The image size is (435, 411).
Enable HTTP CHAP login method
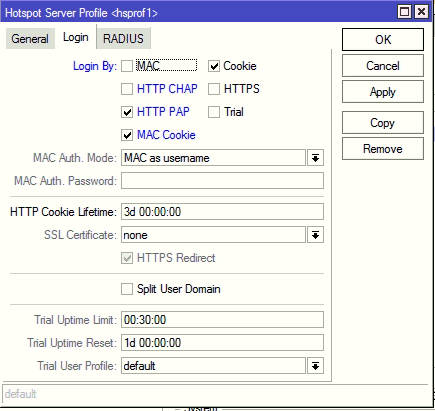click(127, 89)
